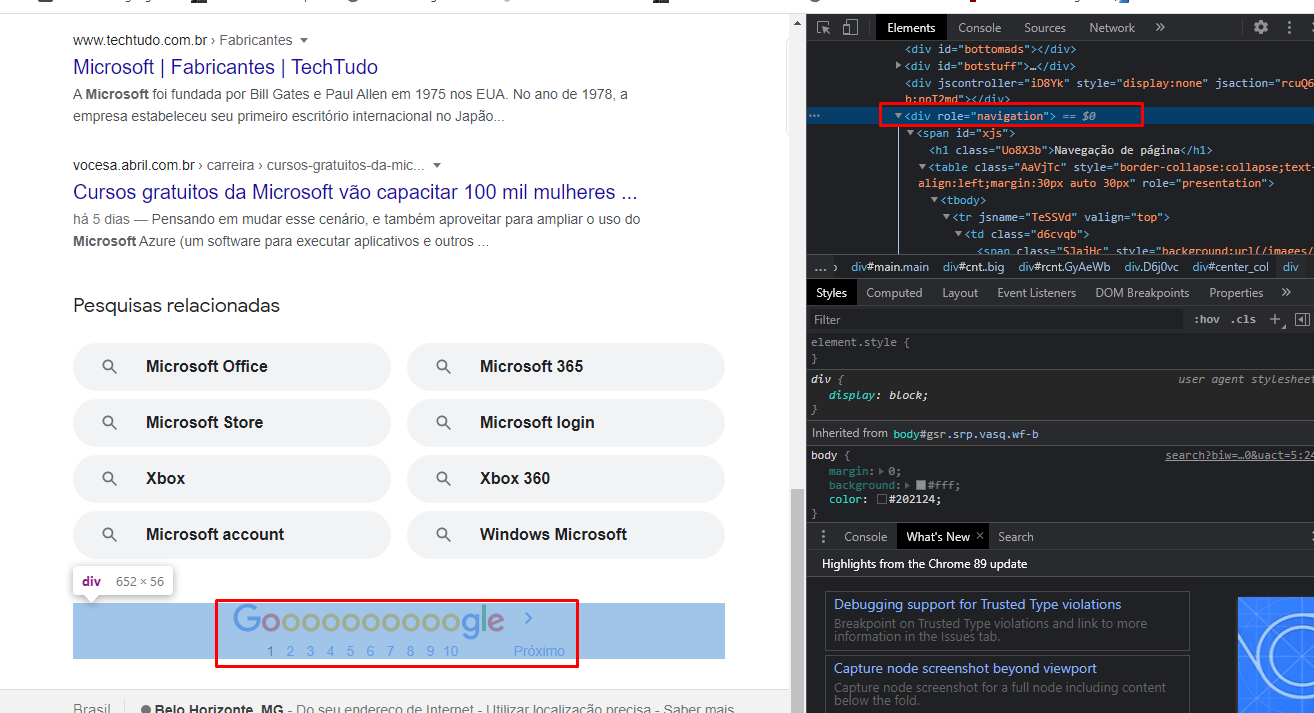Click the search icon beside Windows Microsoft
The width and height of the screenshot is (1314, 713).
click(x=444, y=535)
